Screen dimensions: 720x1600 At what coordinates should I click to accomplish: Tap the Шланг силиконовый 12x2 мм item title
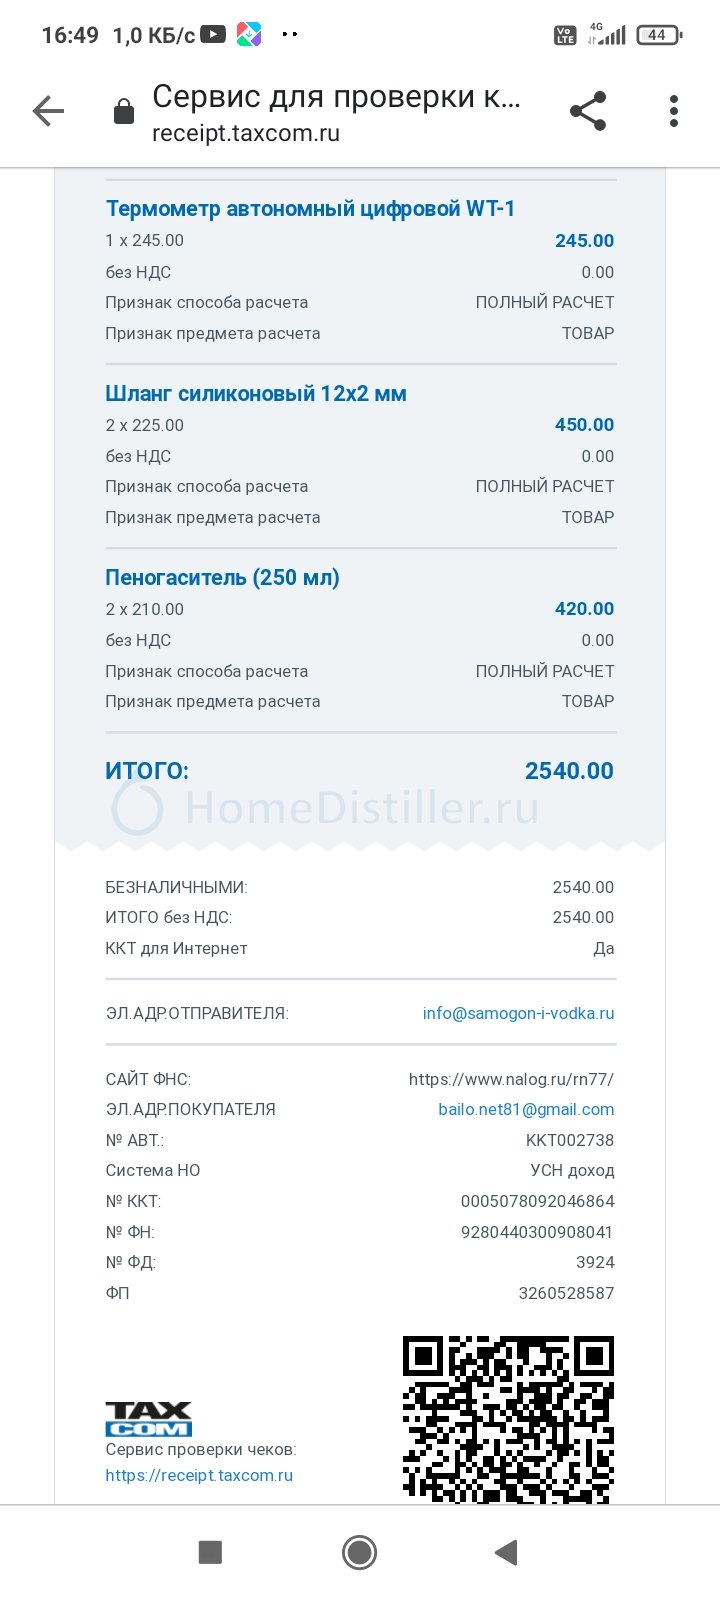256,393
